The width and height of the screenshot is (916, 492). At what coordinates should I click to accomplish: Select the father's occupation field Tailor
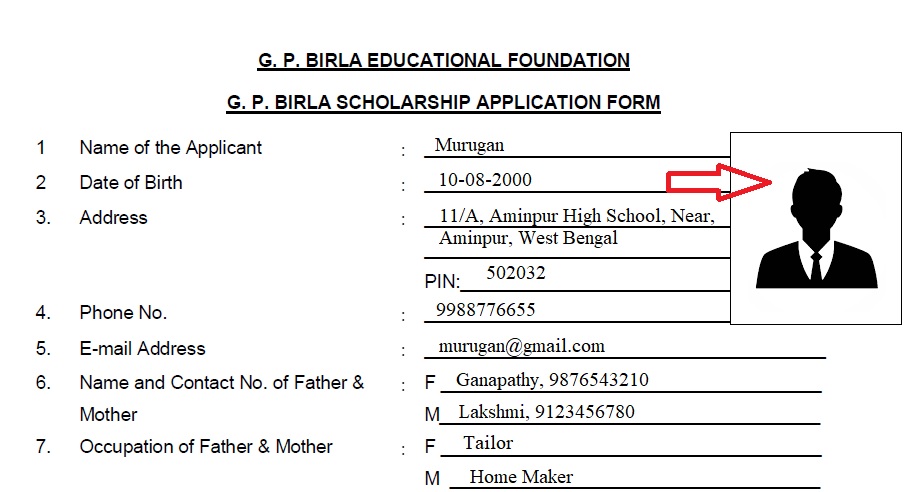pos(488,443)
